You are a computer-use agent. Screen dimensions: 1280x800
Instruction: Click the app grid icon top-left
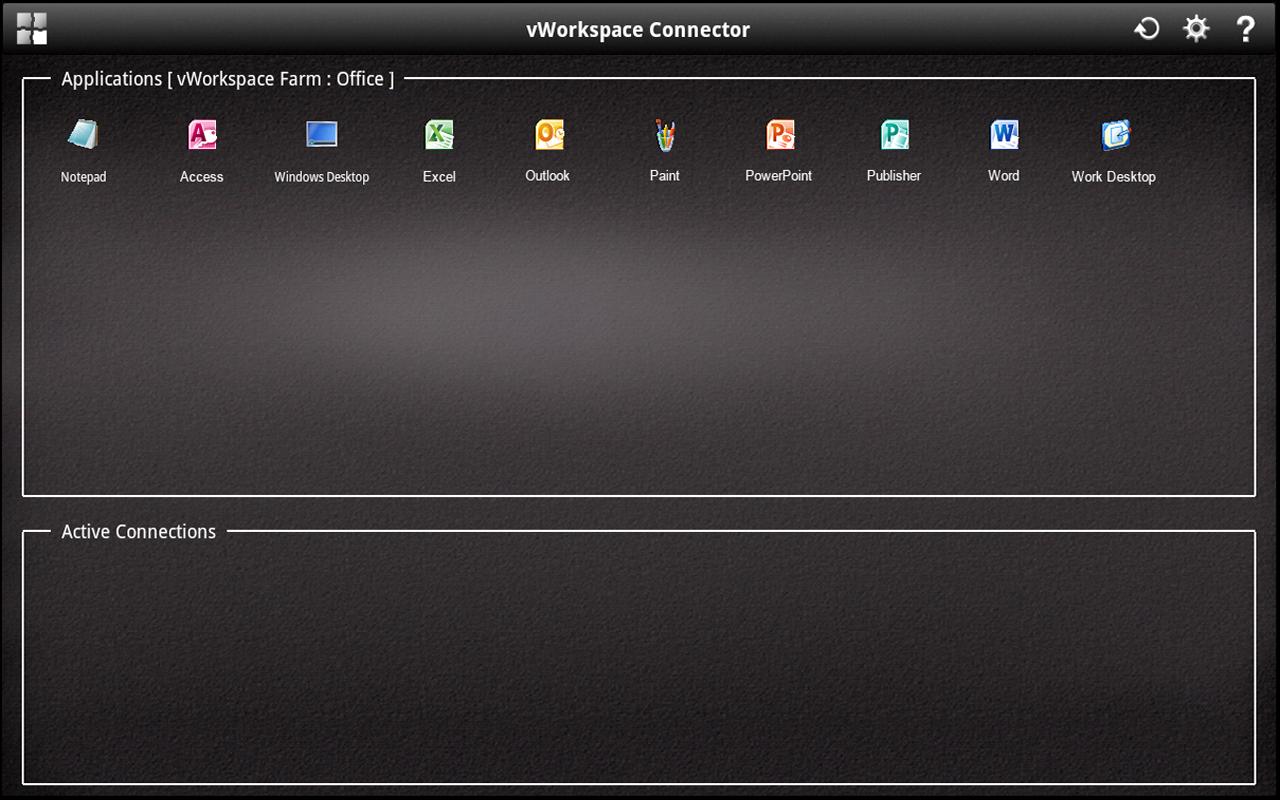pyautogui.click(x=30, y=29)
